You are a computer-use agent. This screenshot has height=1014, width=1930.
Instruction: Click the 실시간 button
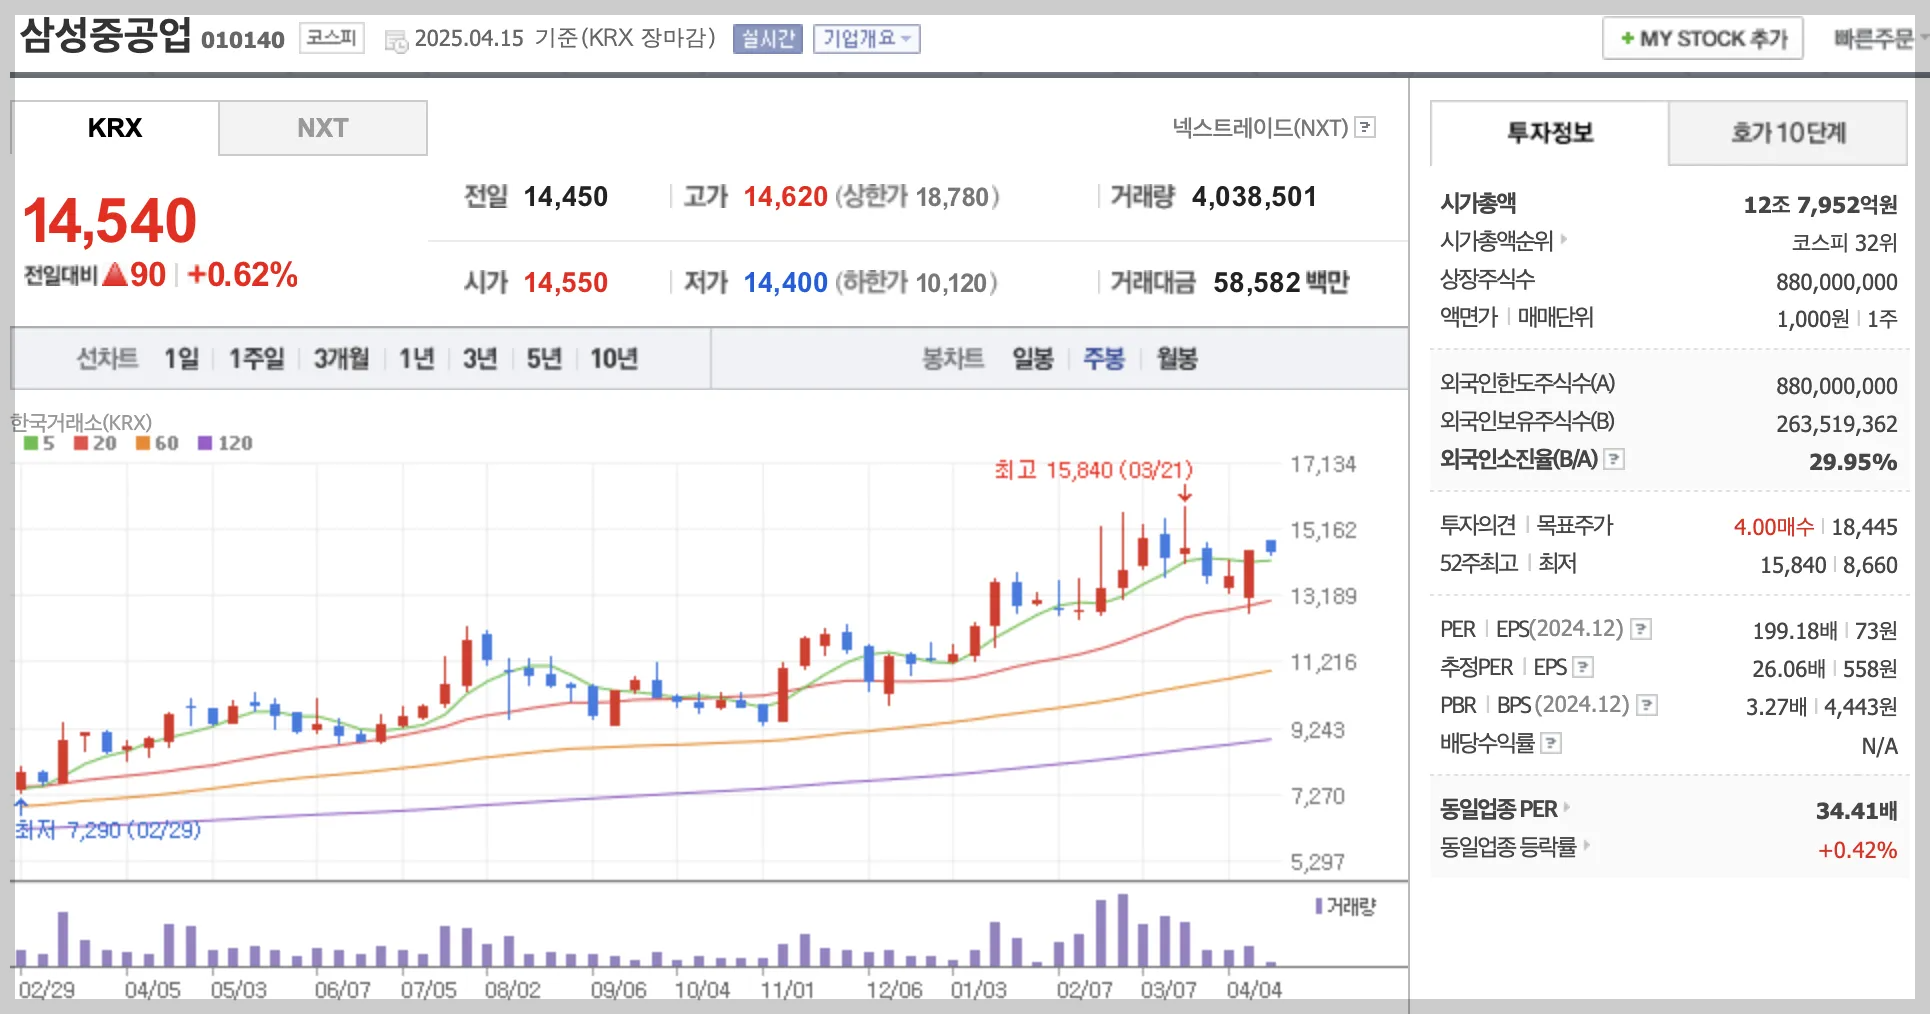[x=768, y=39]
